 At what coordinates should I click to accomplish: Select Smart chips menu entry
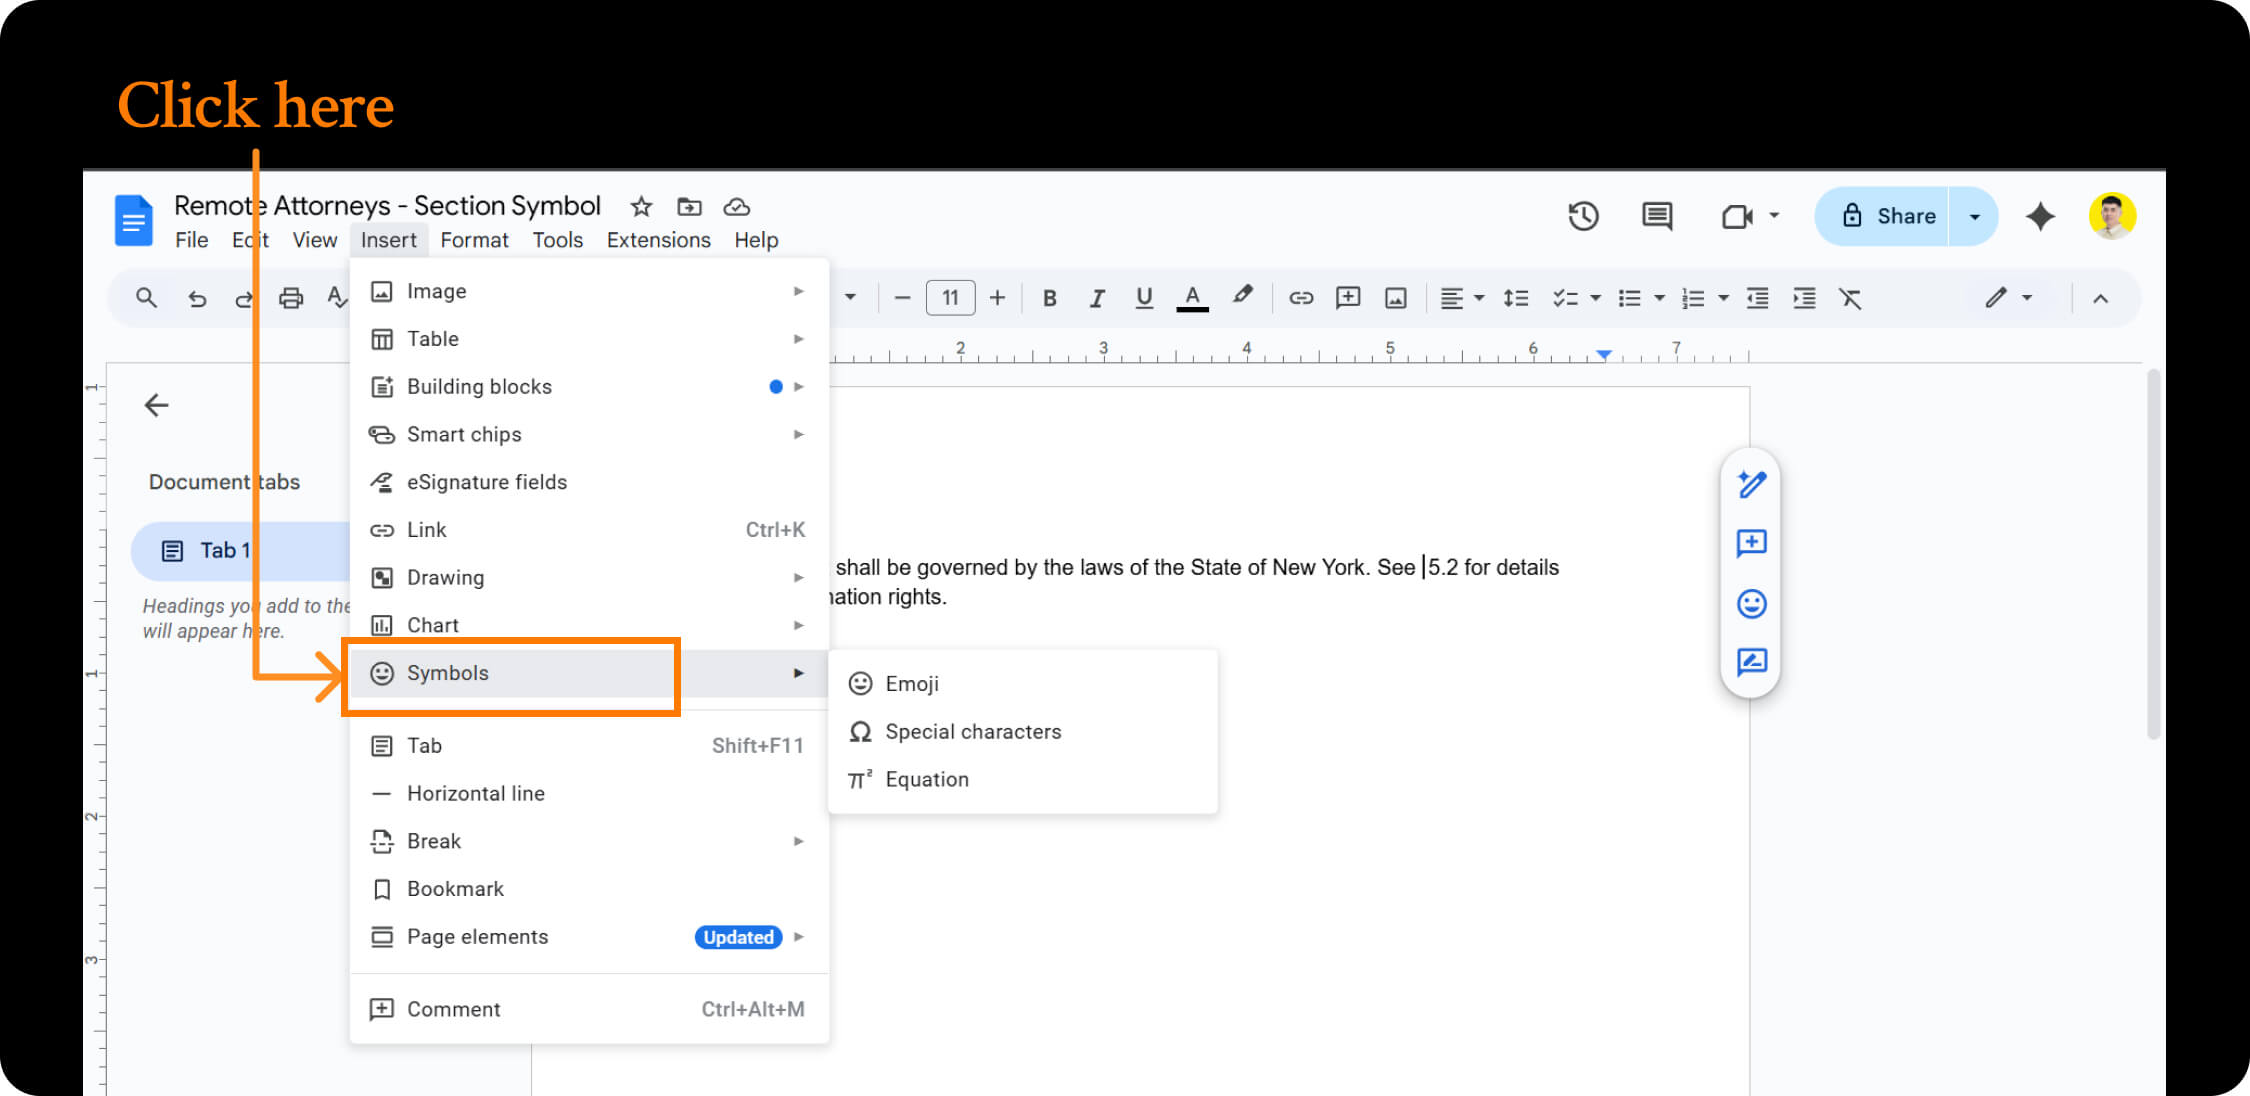[x=589, y=434]
